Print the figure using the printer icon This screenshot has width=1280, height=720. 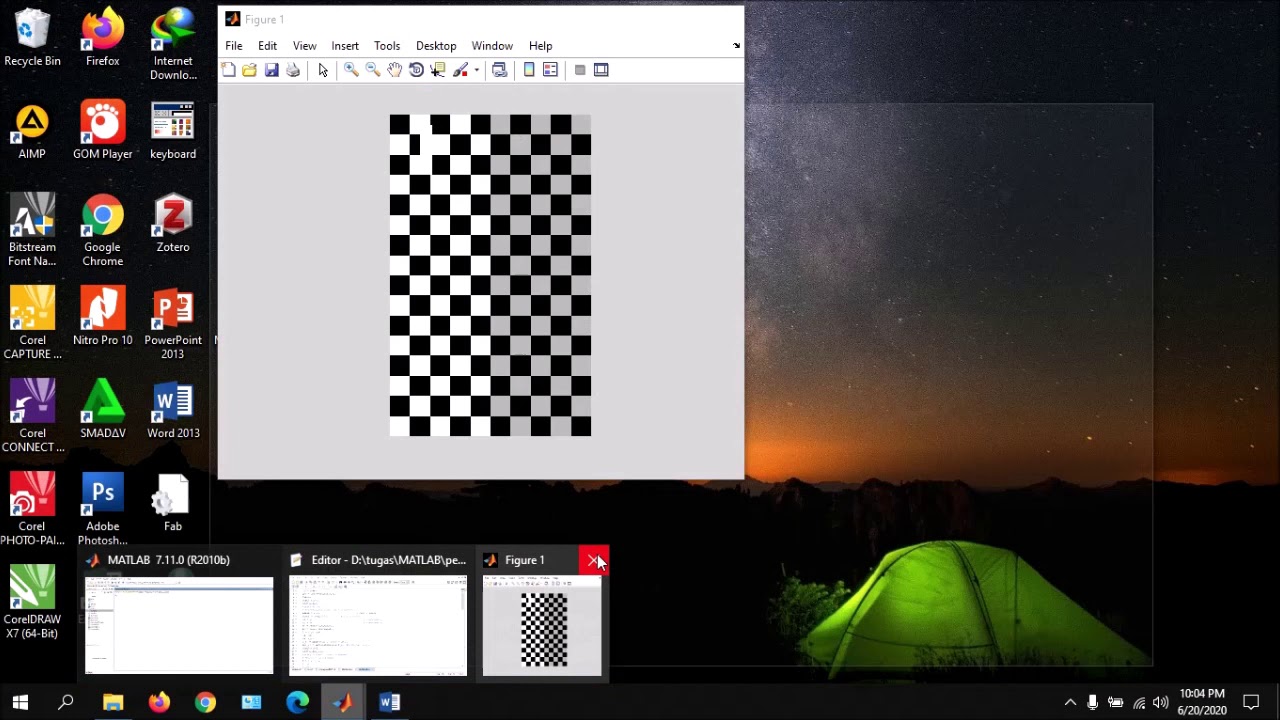(x=293, y=70)
